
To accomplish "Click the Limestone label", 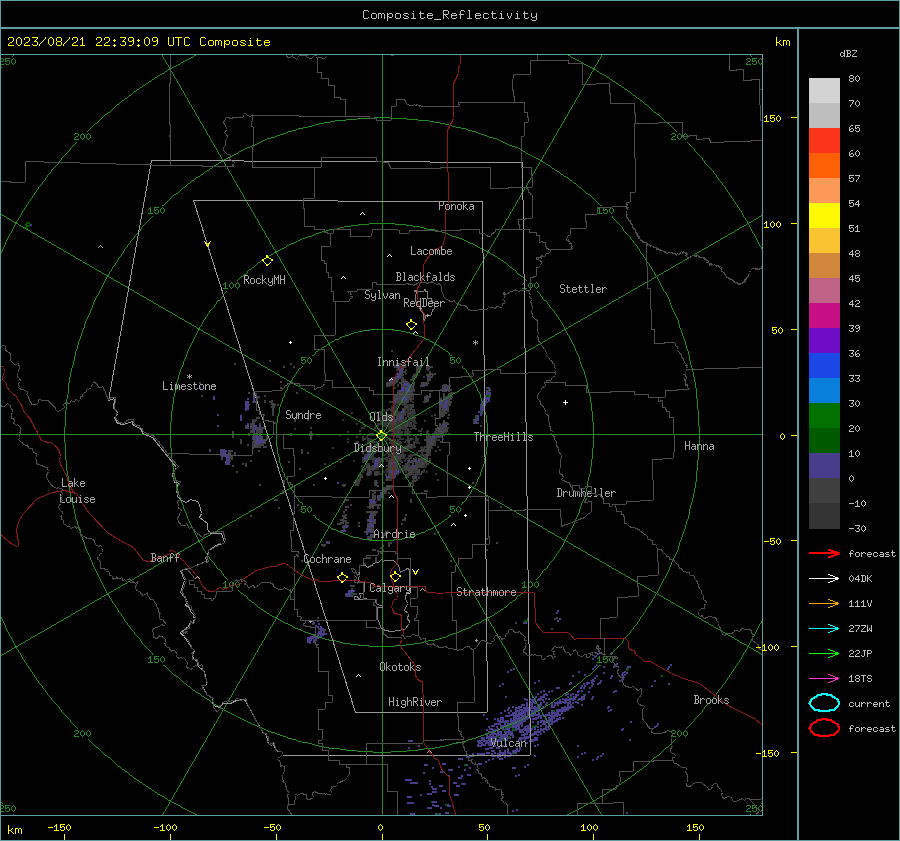I will (x=189, y=386).
